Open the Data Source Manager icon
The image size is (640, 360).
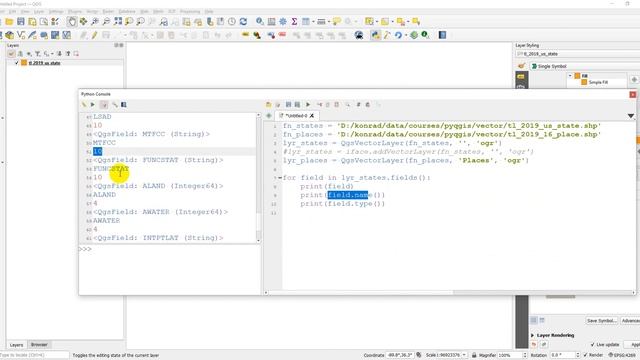point(9,35)
